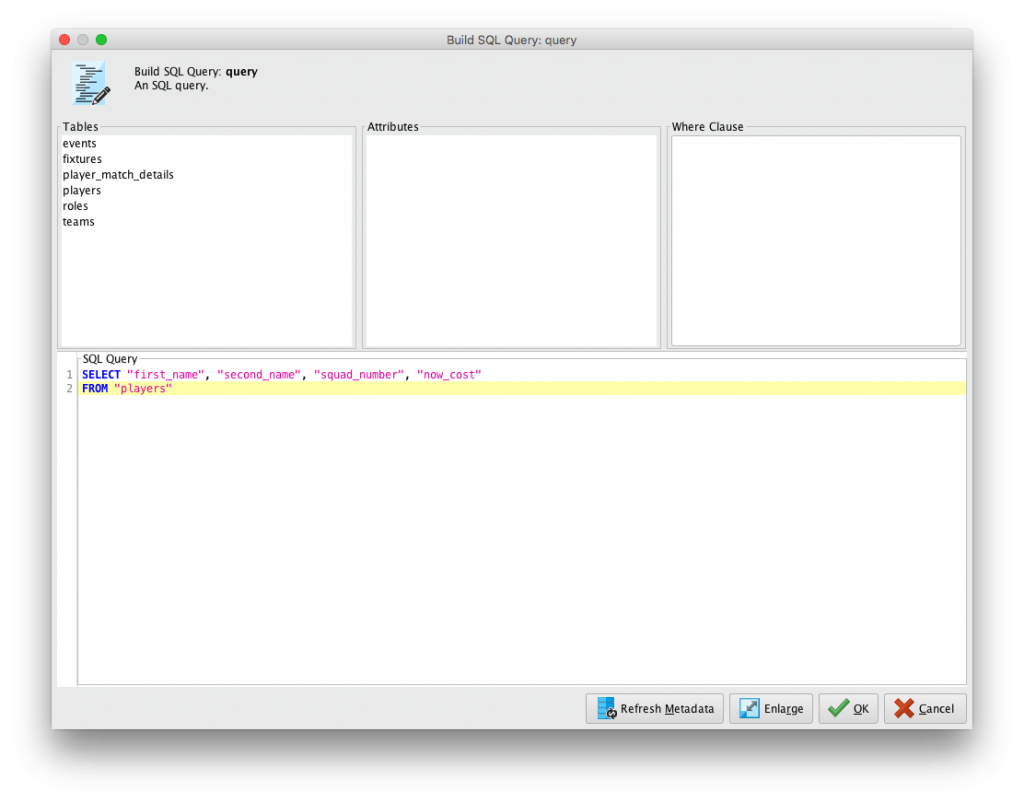Click the yellow minimize window button
Viewport: 1024px width, 803px height.
[x=83, y=40]
